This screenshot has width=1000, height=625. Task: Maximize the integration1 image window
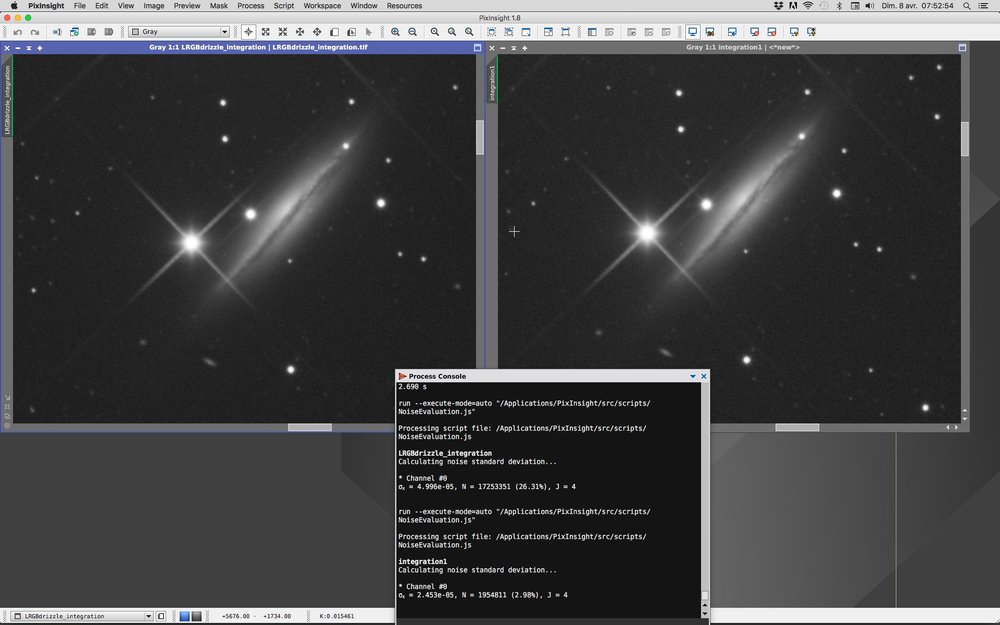[x=962, y=48]
